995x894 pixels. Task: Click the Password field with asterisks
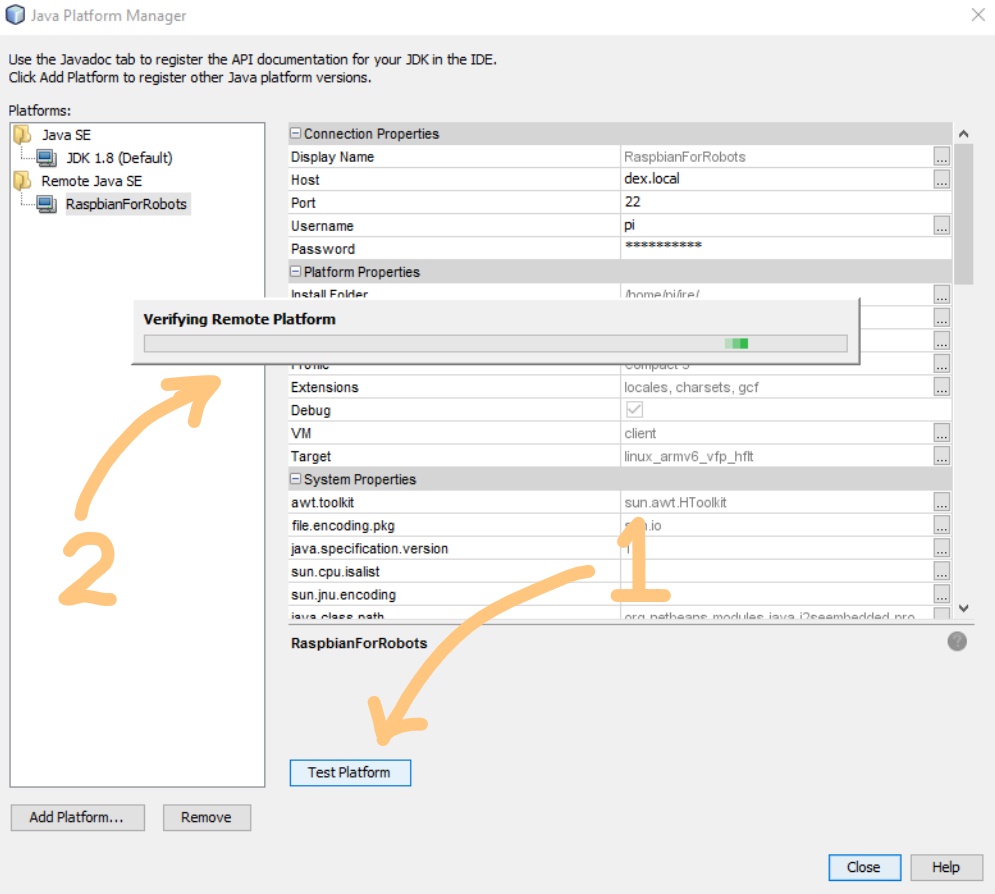pyautogui.click(x=786, y=248)
